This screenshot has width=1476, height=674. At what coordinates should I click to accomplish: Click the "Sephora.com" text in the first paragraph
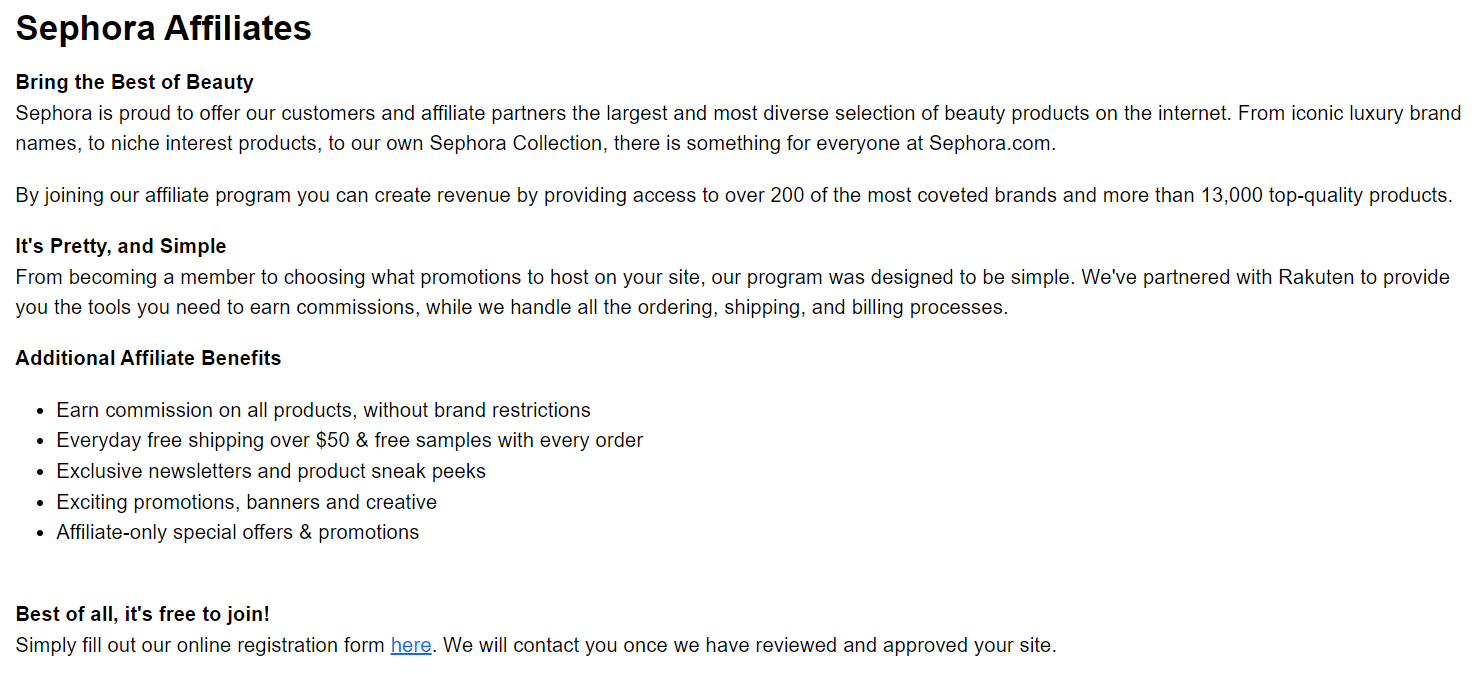(990, 143)
